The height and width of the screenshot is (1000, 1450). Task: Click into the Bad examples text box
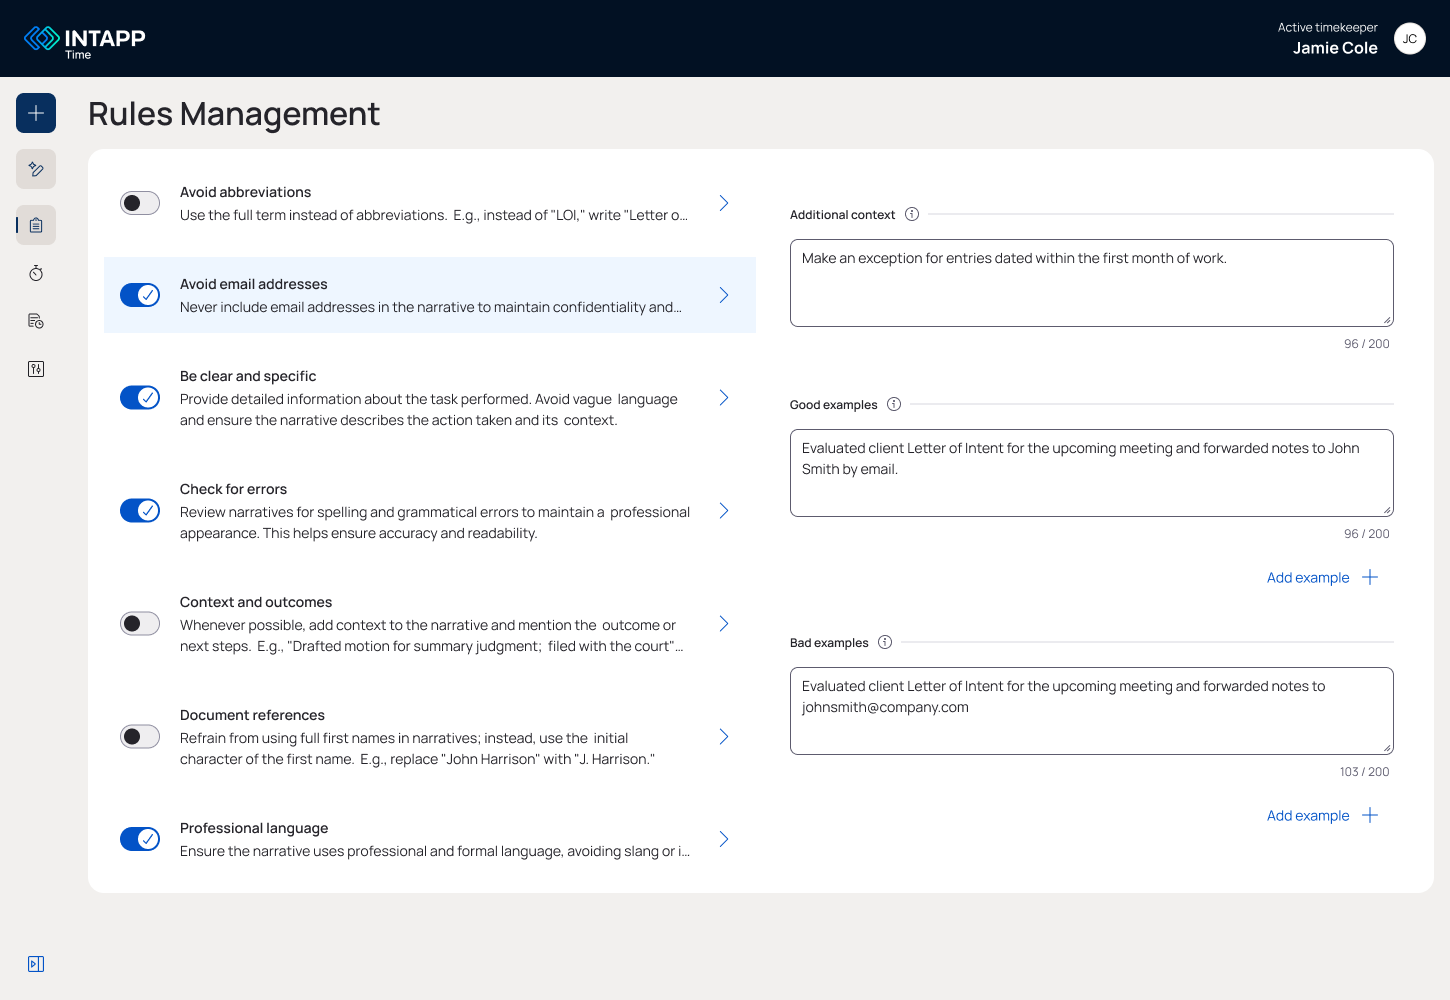(x=1092, y=711)
